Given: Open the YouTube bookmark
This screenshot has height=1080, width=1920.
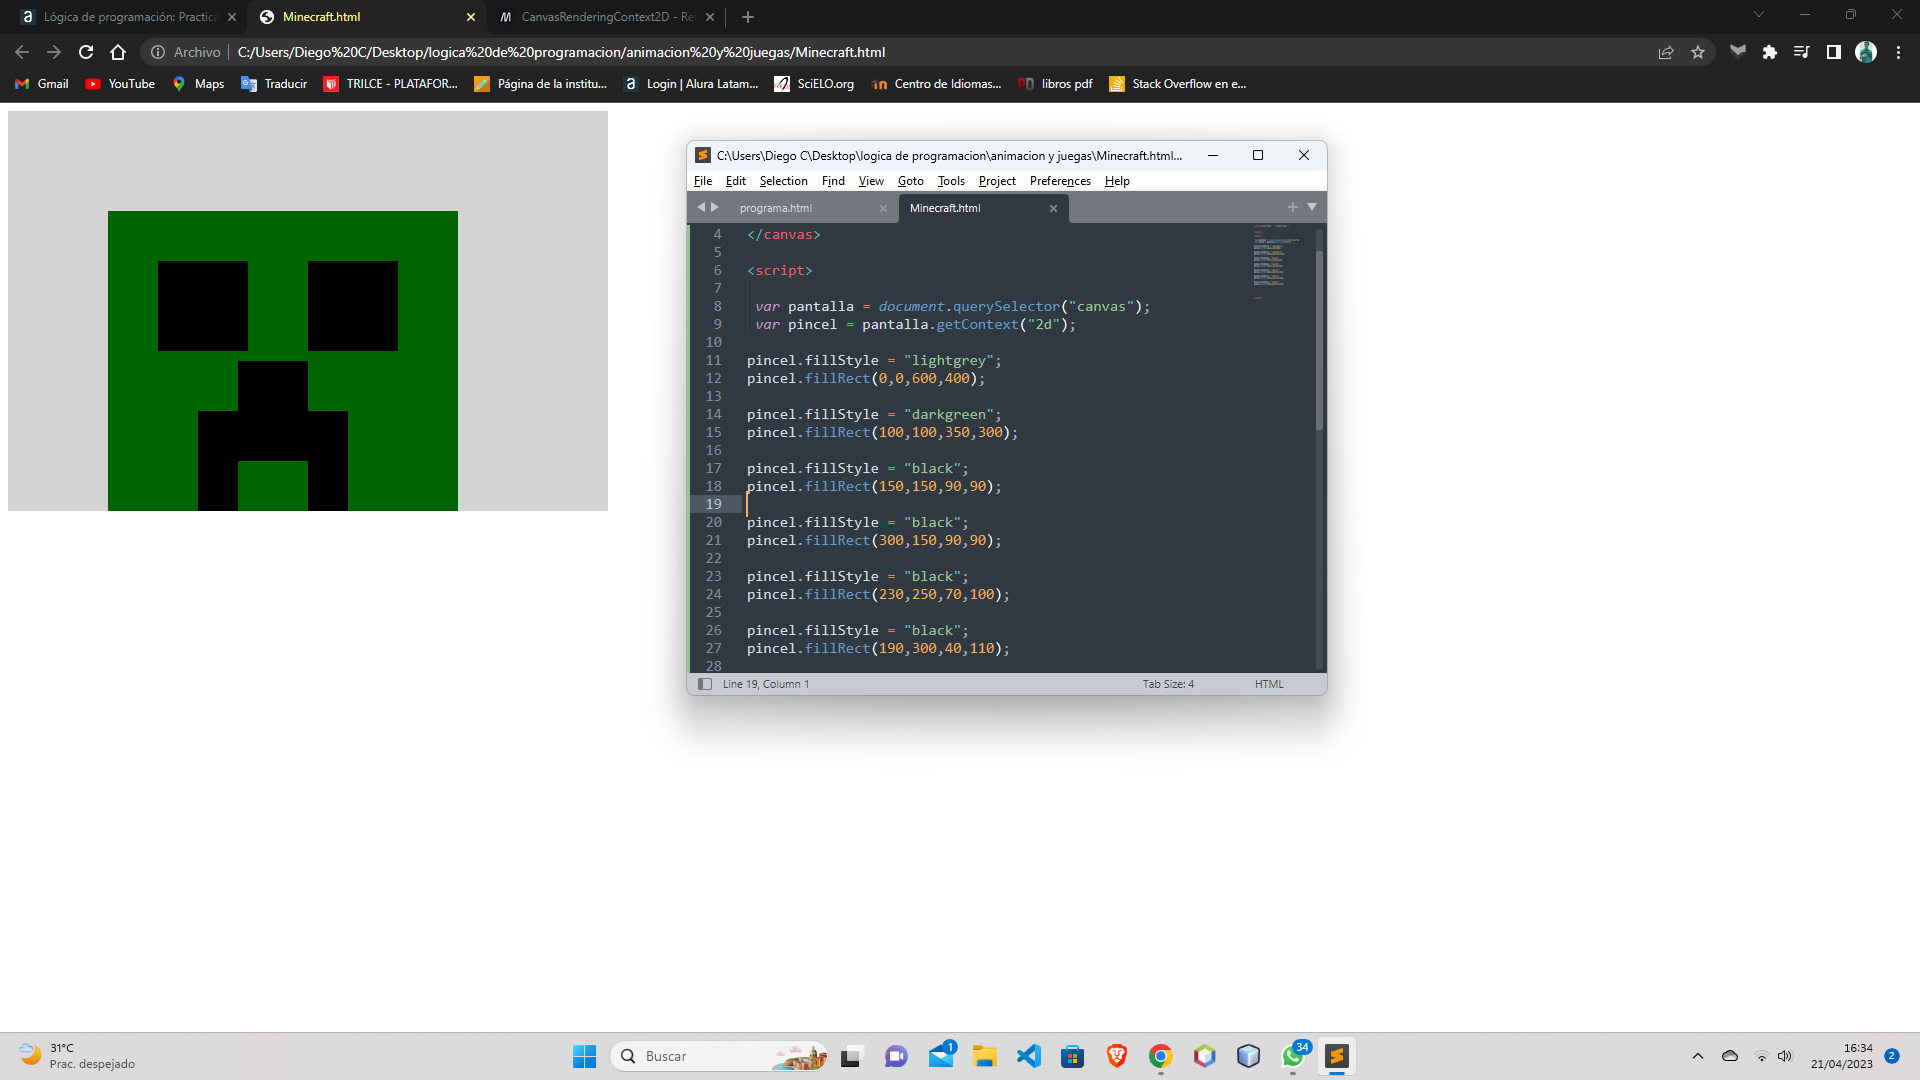Looking at the screenshot, I should (121, 84).
